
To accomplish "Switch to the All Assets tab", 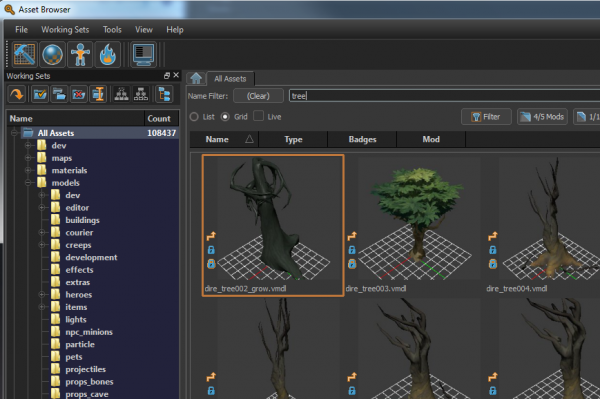I will tap(230, 79).
